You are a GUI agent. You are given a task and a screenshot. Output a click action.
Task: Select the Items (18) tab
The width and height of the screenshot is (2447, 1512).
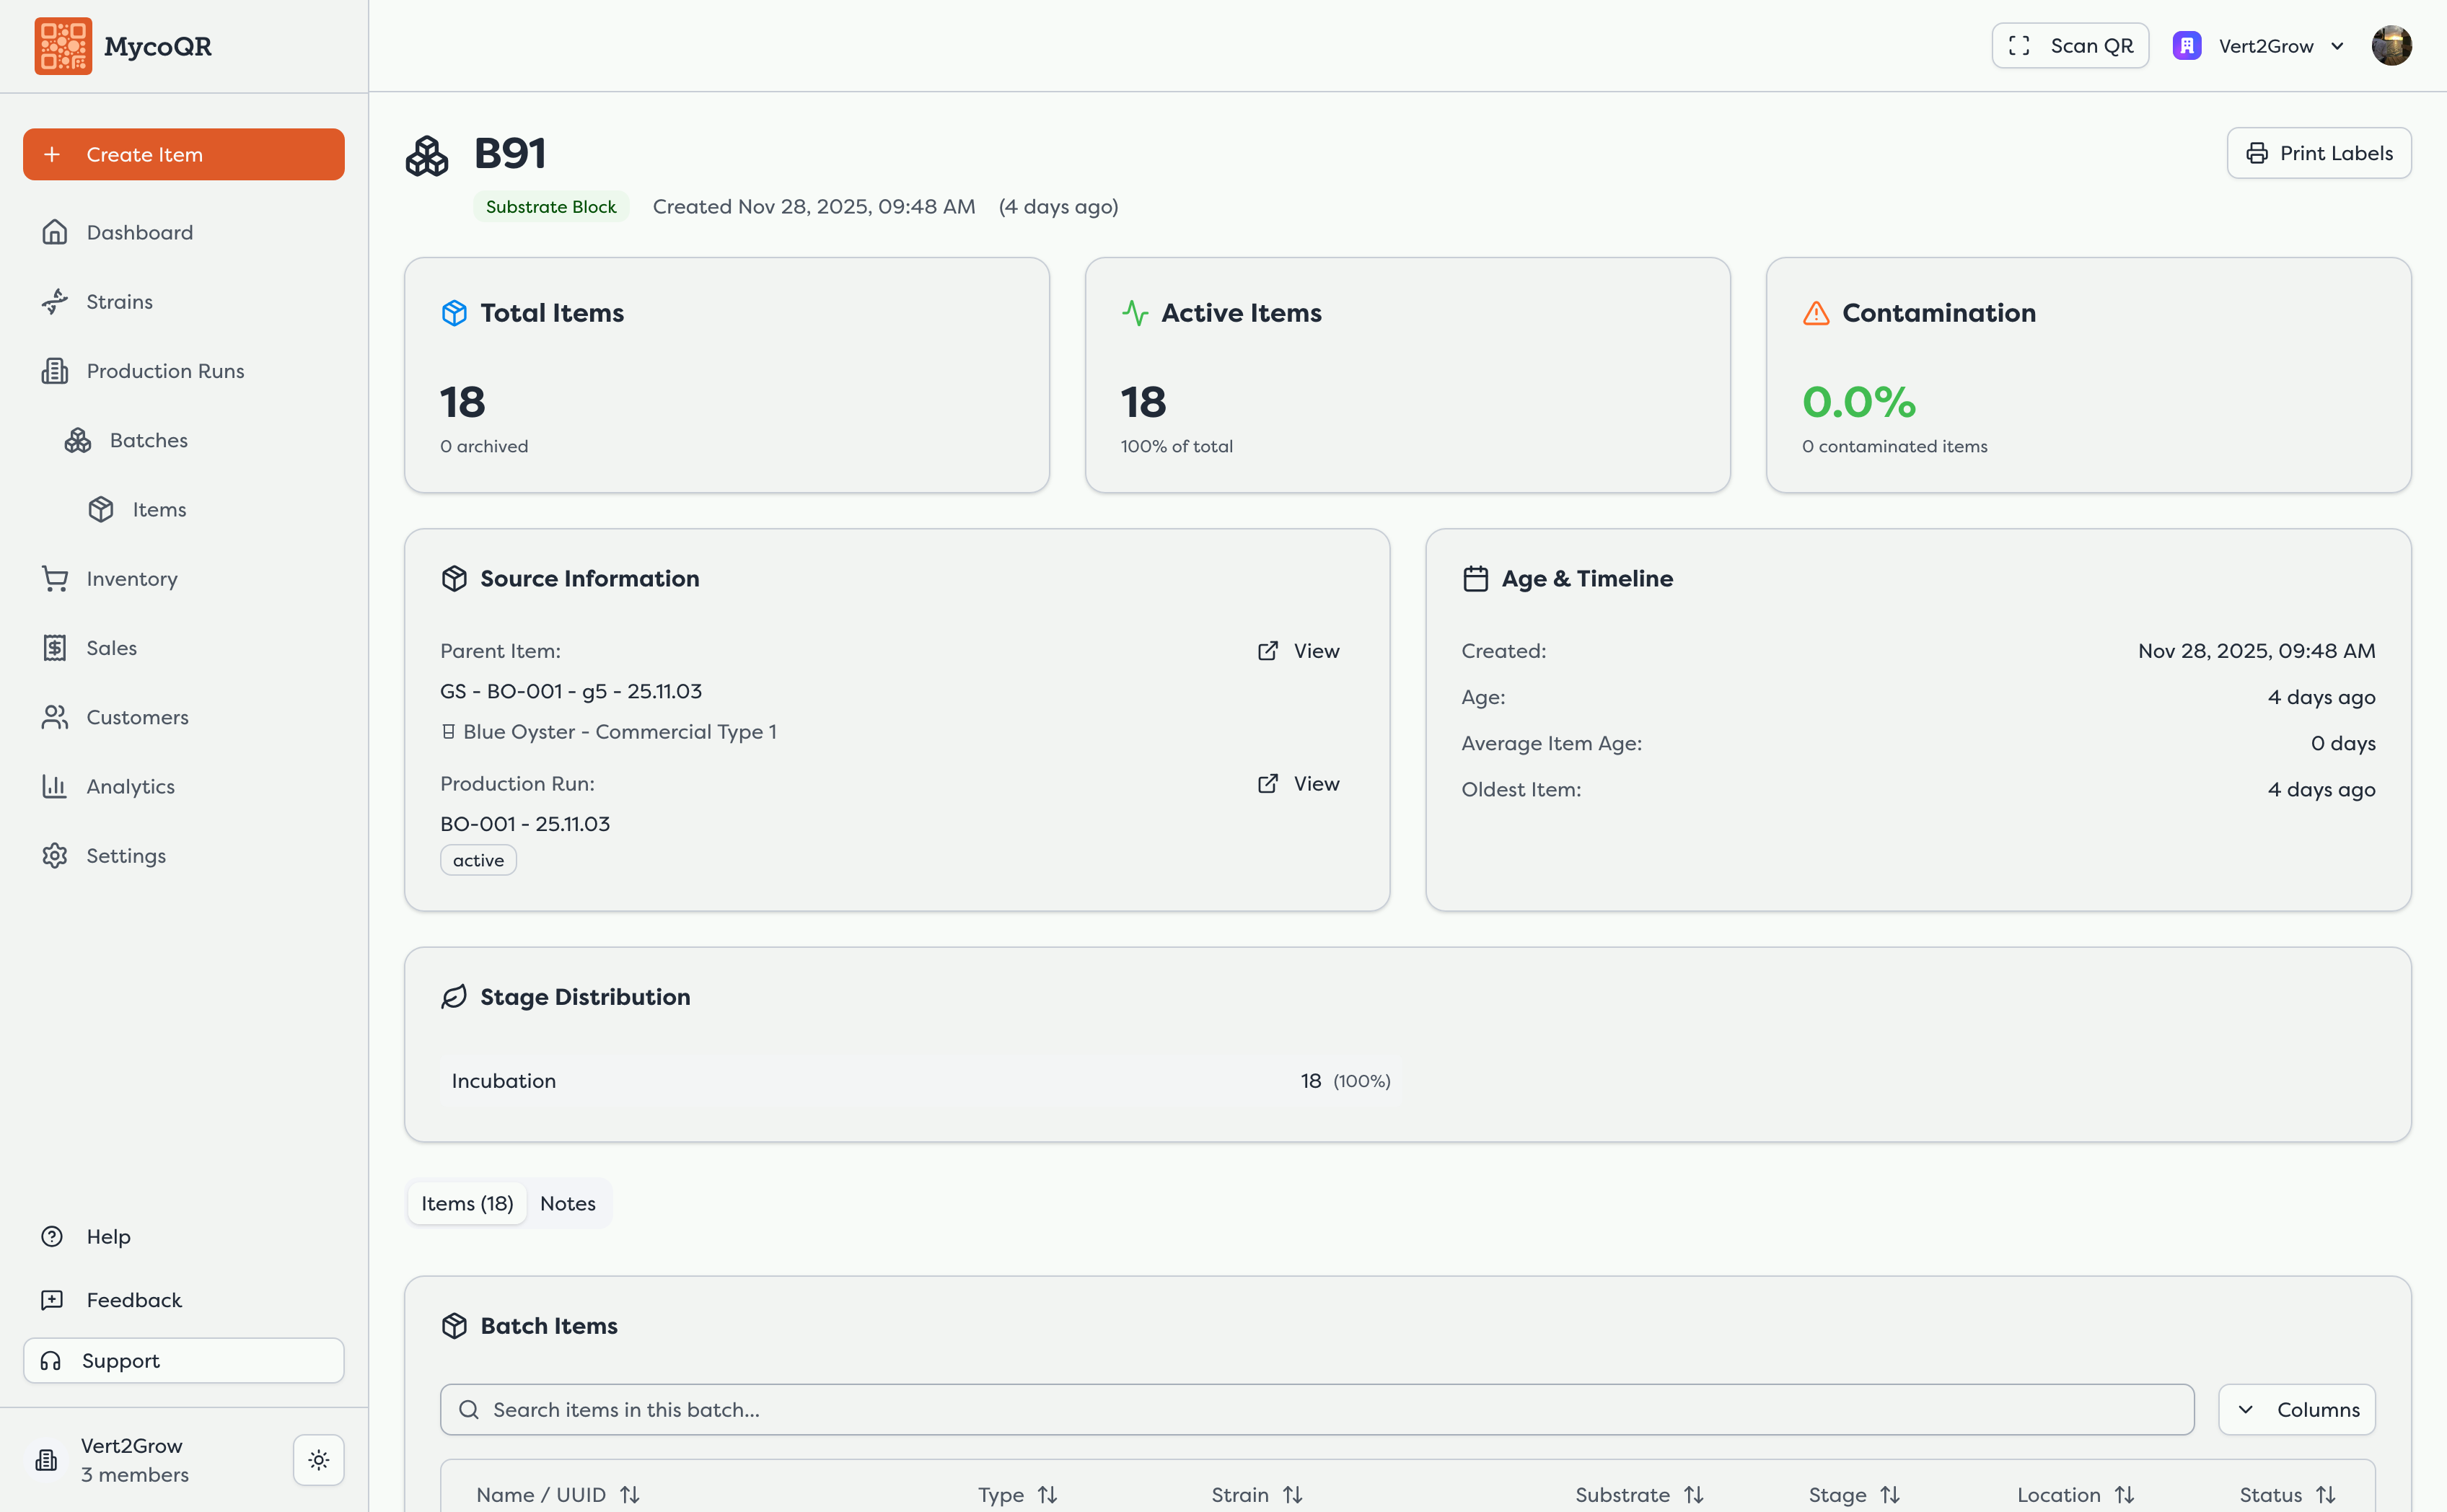click(467, 1204)
